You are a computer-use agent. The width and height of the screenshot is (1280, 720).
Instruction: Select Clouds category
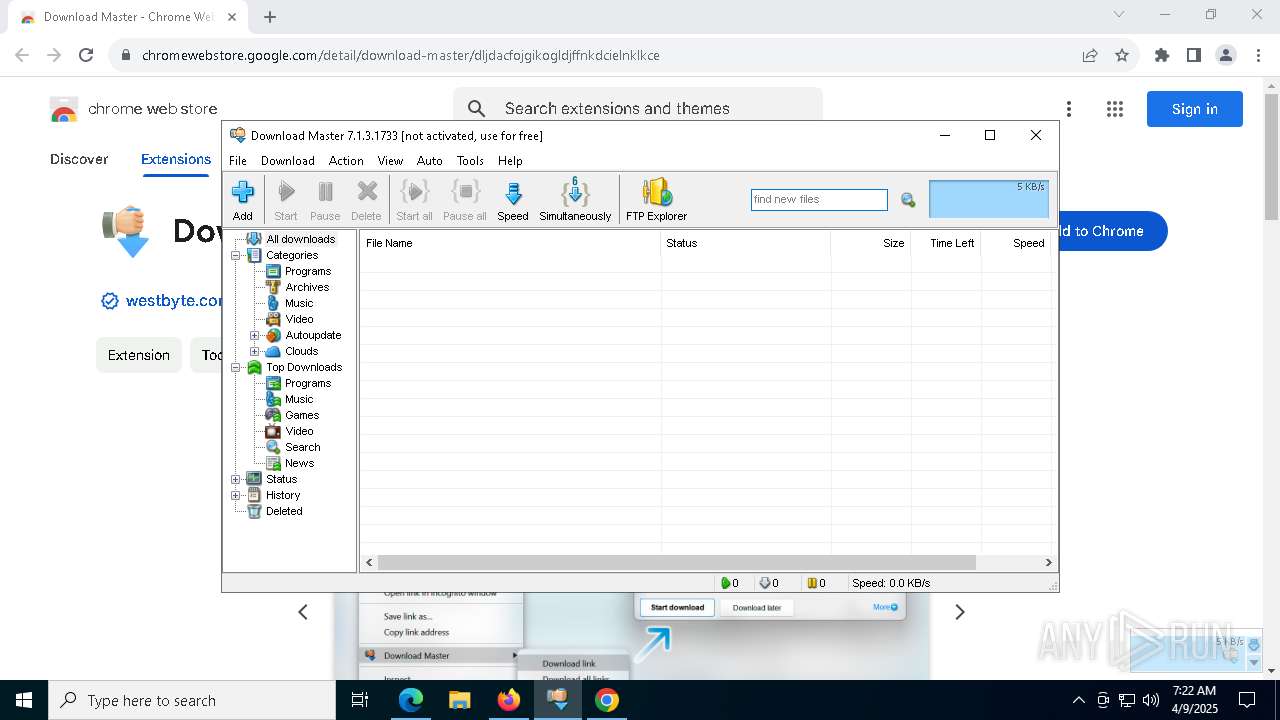(x=301, y=351)
